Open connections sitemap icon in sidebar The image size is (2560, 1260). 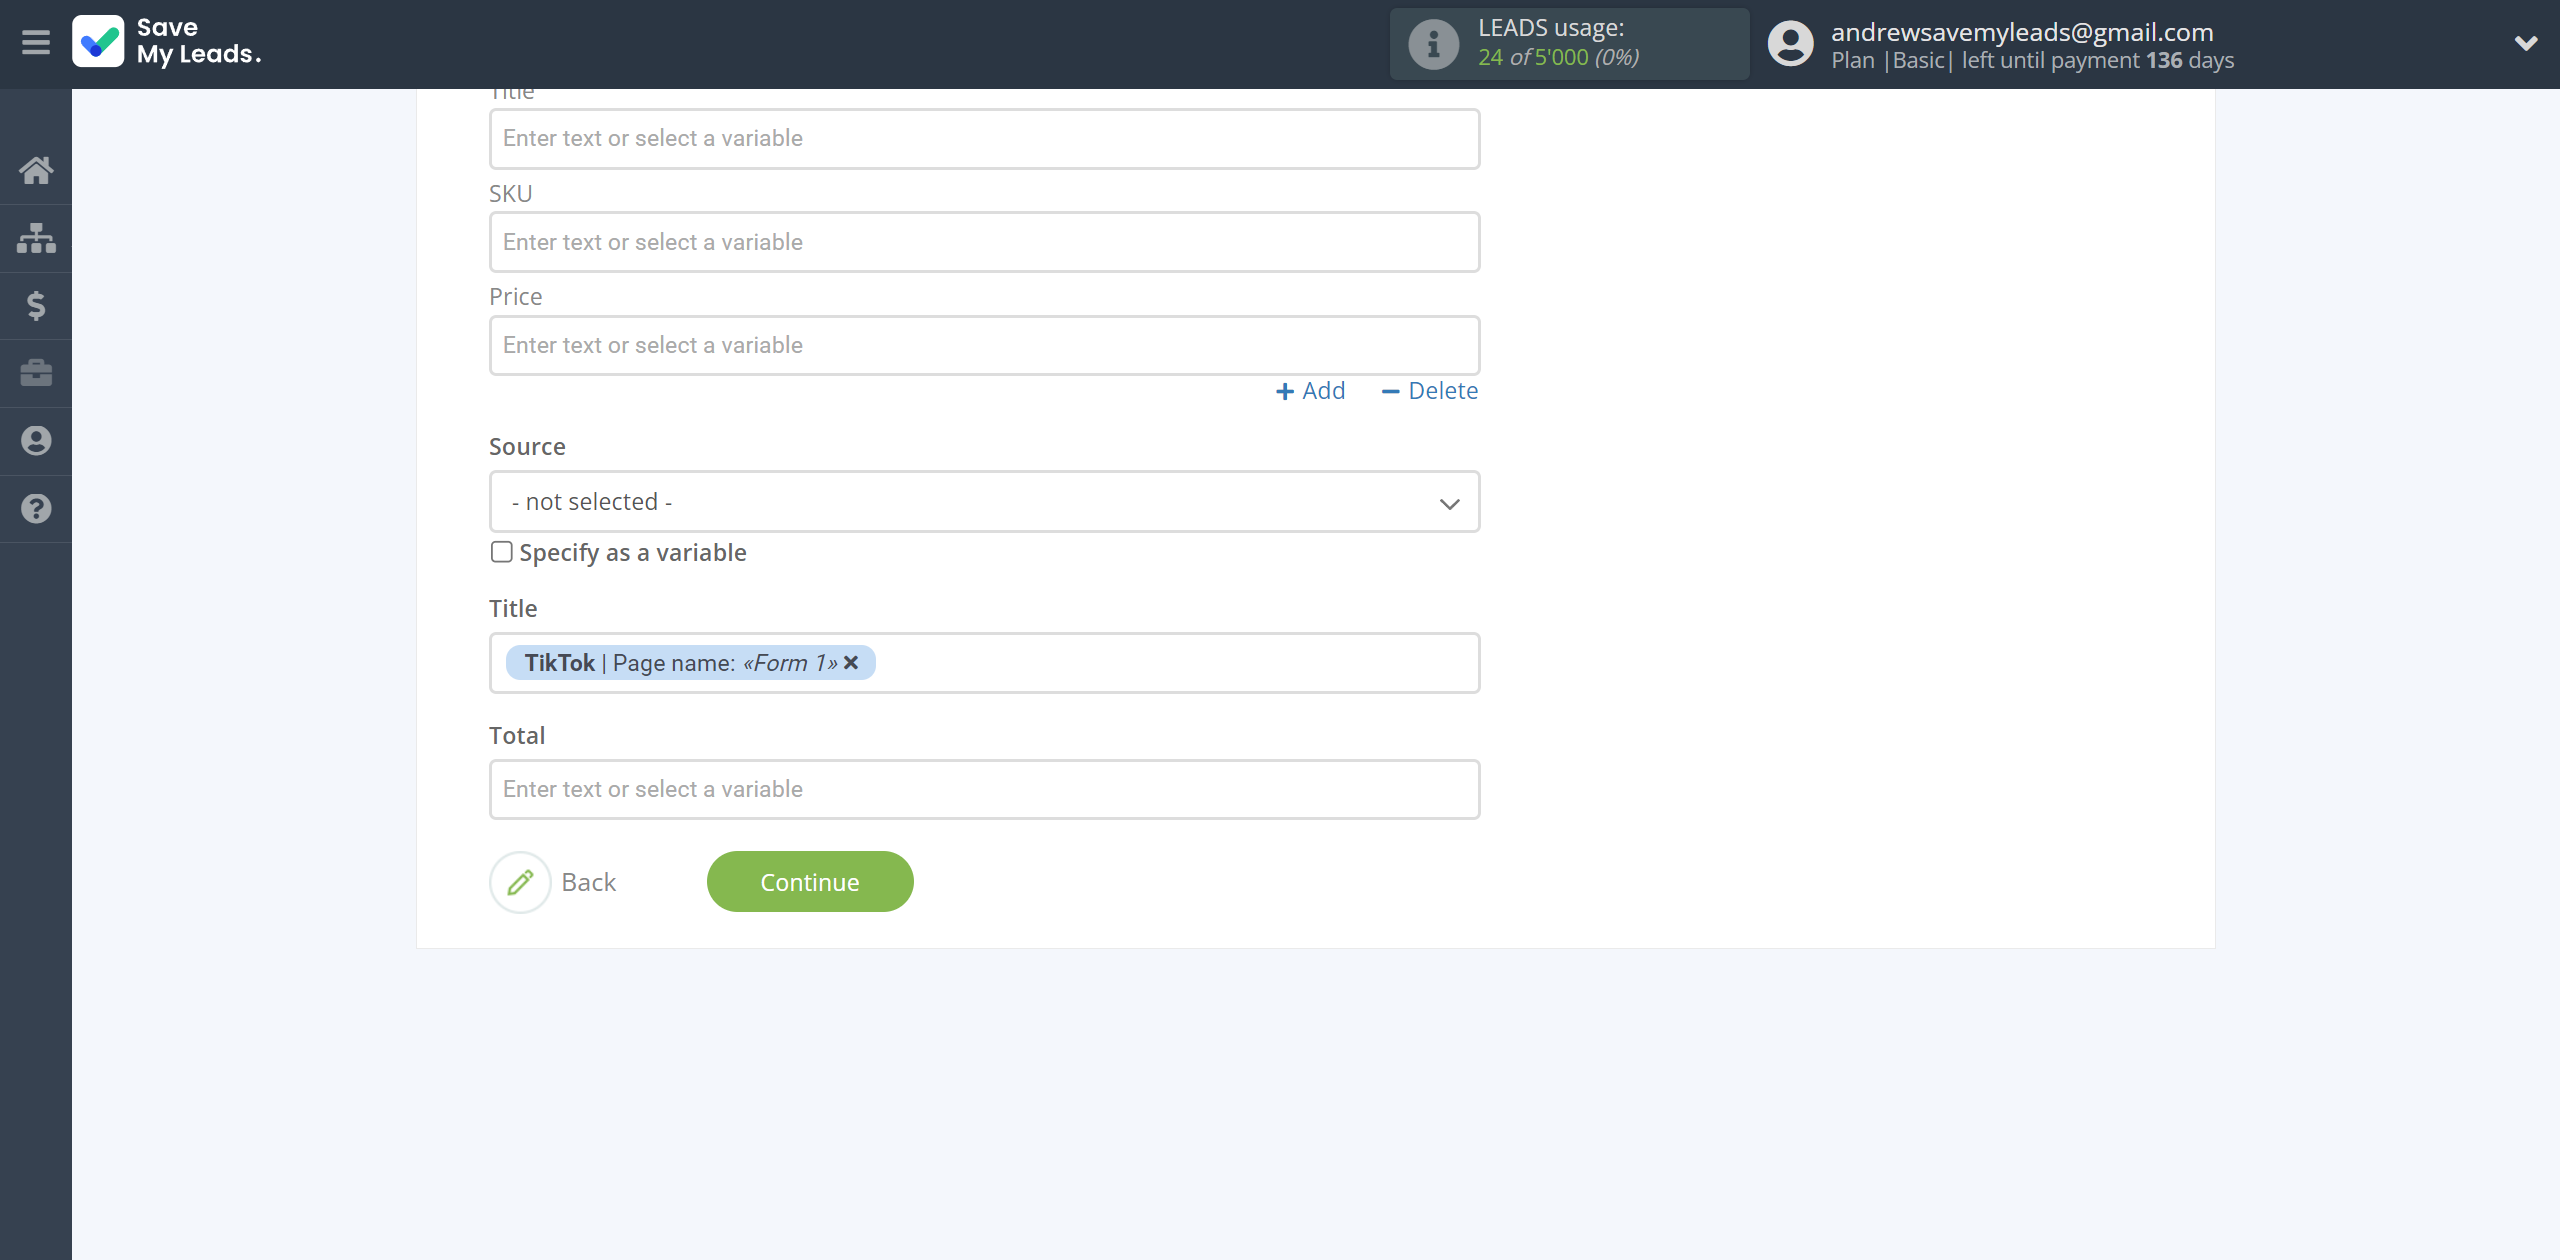pyautogui.click(x=36, y=238)
